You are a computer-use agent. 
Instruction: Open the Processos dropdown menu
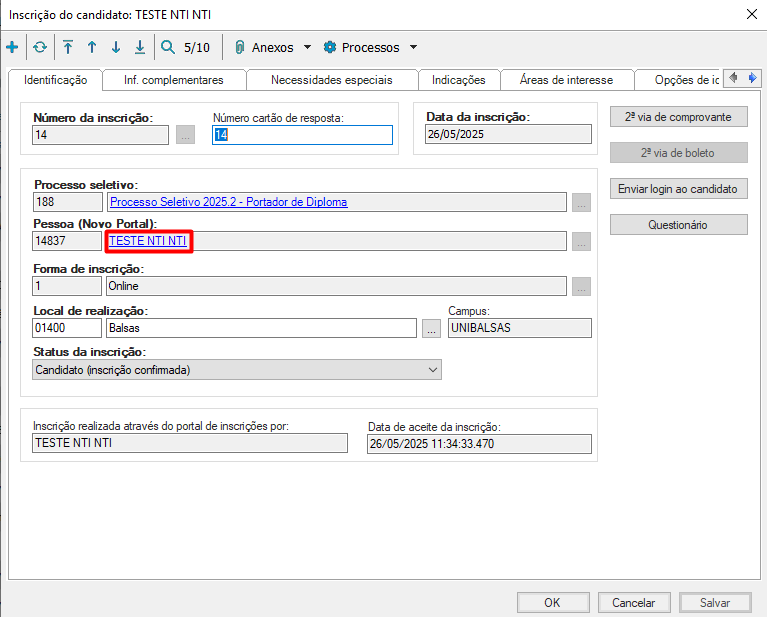370,47
